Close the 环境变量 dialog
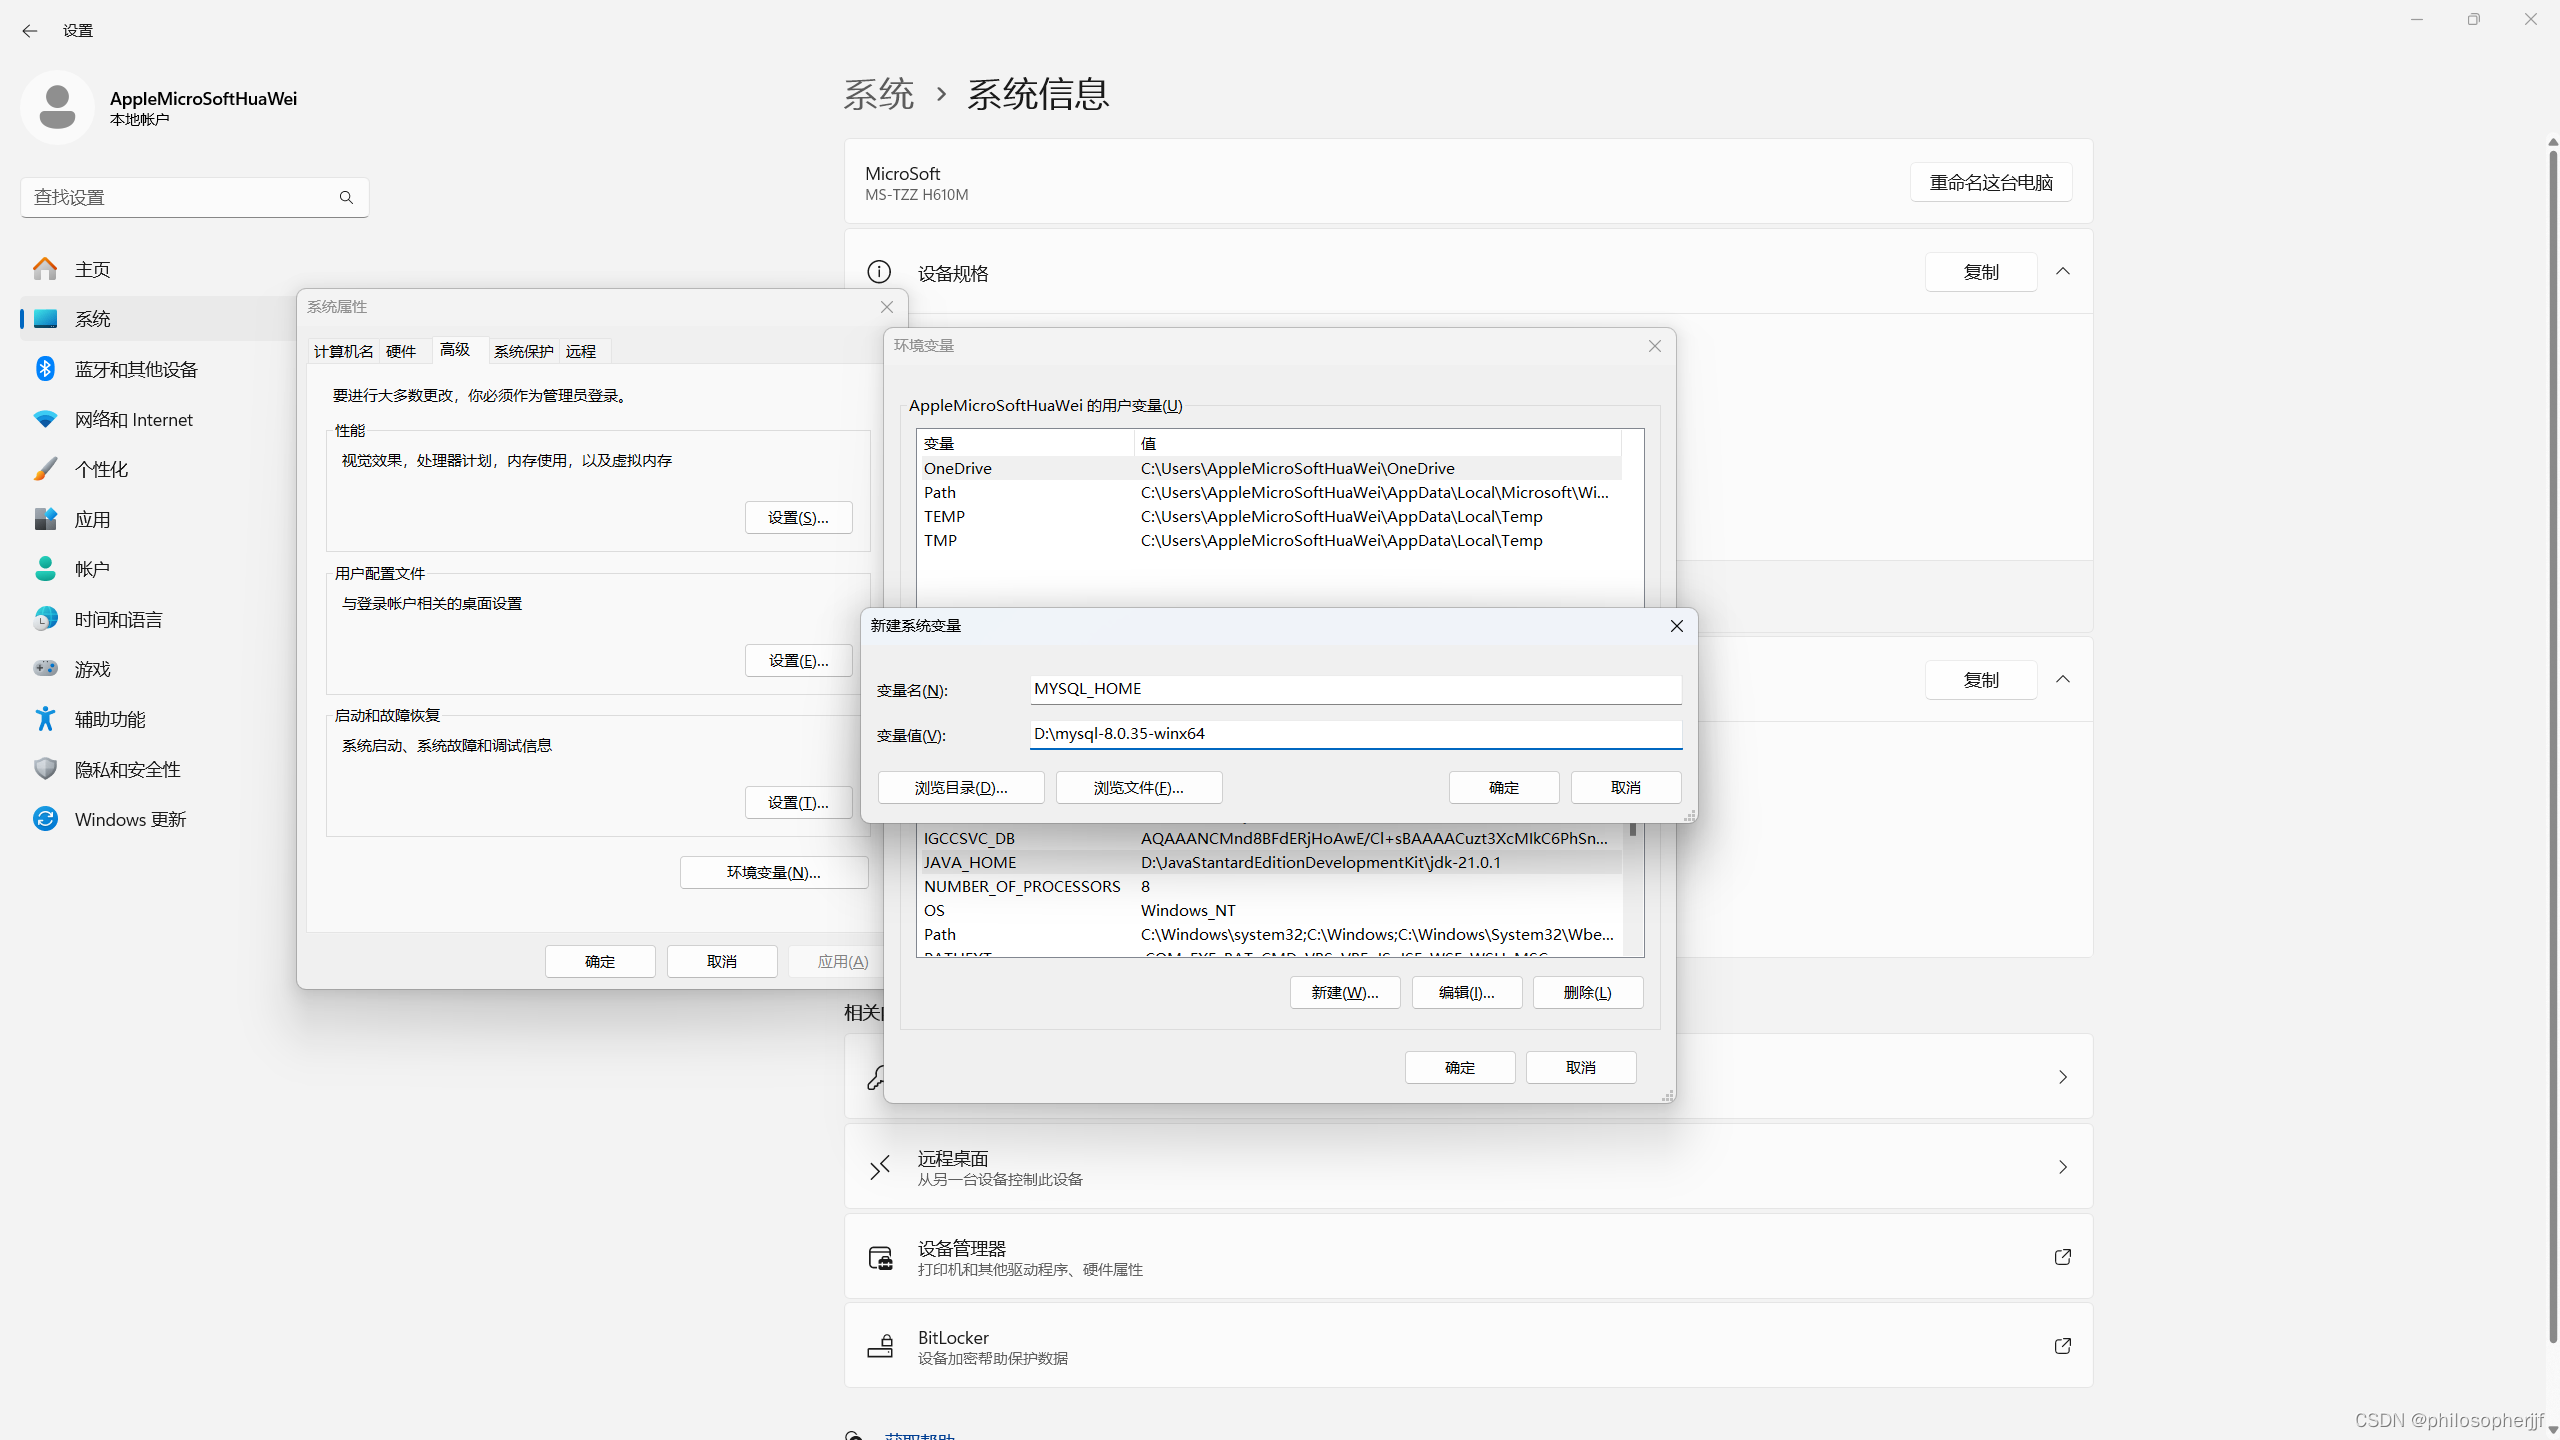Image resolution: width=2560 pixels, height=1440 pixels. coord(1655,346)
